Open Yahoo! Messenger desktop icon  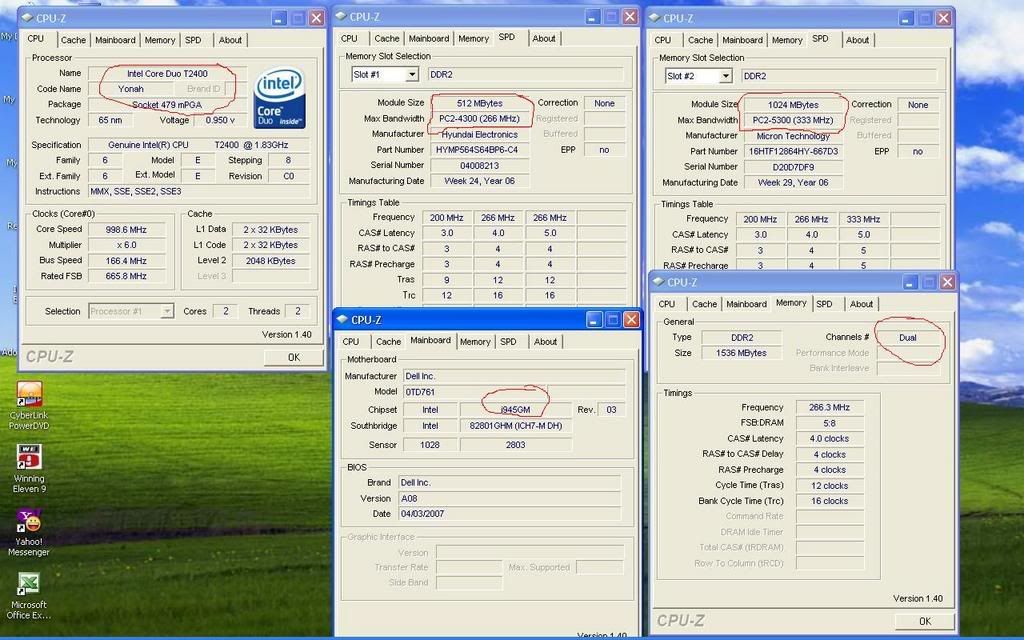coord(29,521)
